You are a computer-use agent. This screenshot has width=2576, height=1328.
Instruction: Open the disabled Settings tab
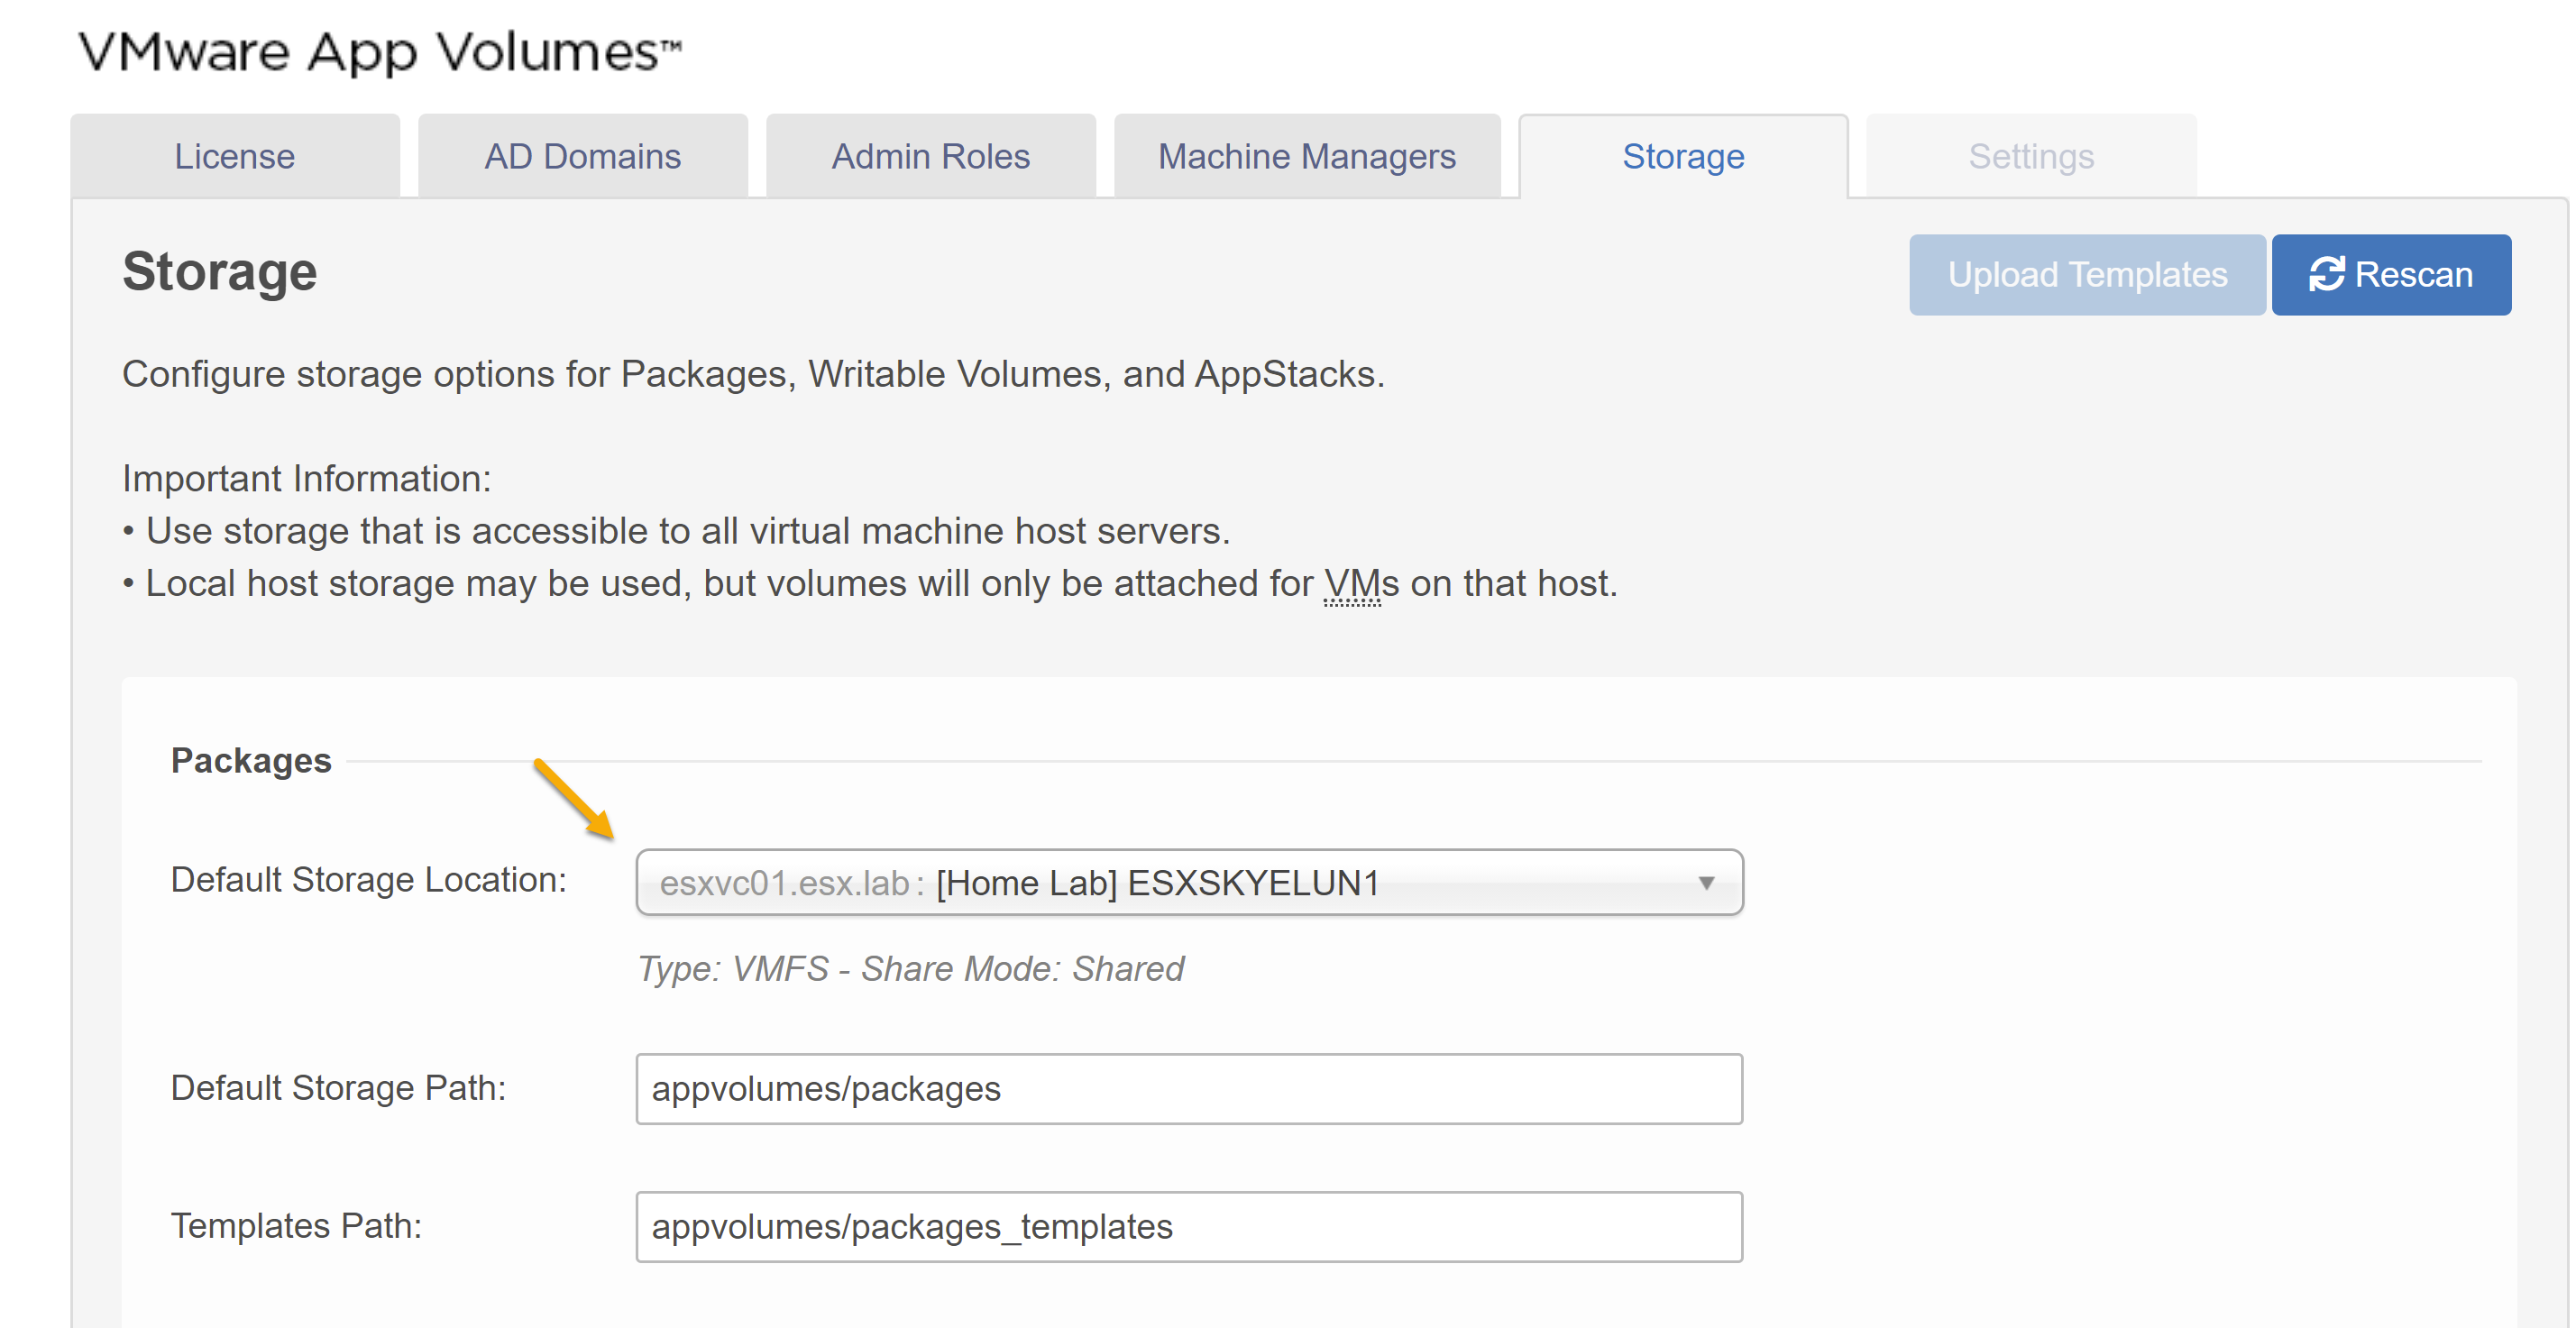pyautogui.click(x=2031, y=156)
